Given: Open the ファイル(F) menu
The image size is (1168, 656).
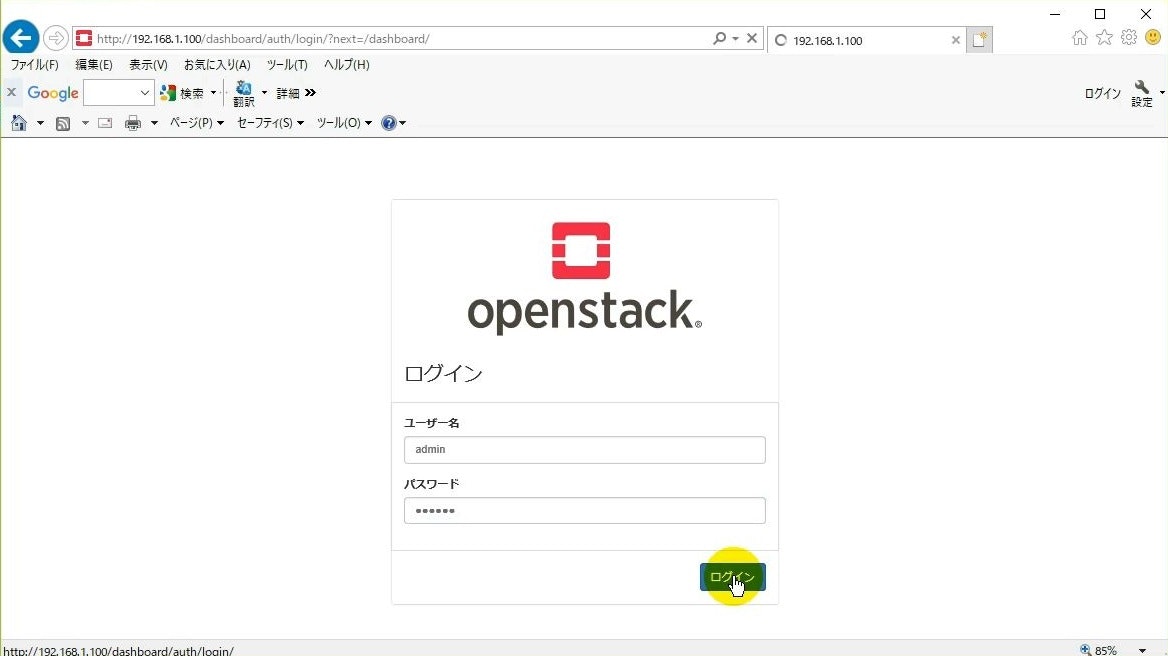Looking at the screenshot, I should pyautogui.click(x=34, y=65).
